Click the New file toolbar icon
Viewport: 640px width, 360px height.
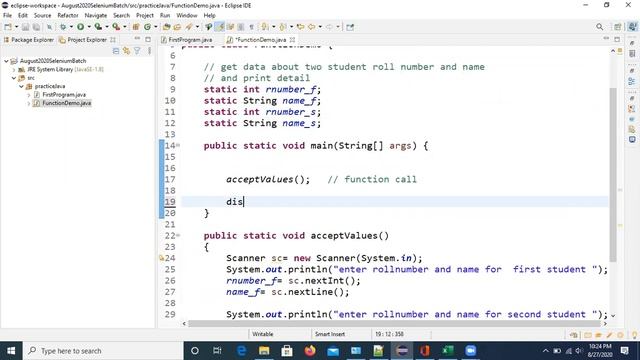pyautogui.click(x=8, y=27)
